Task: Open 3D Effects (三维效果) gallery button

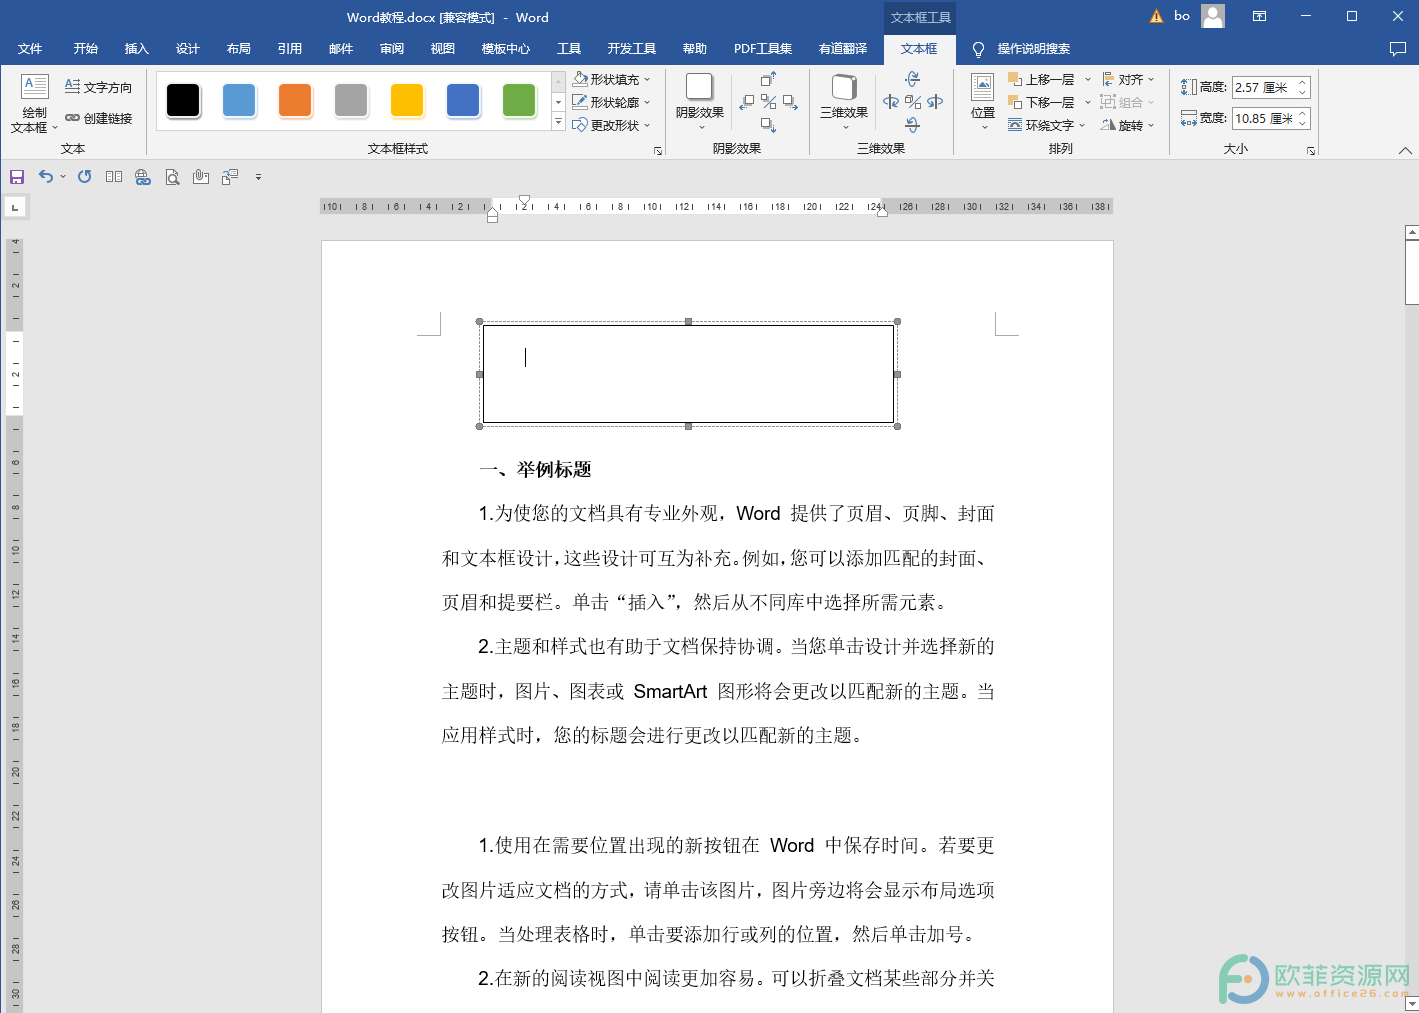Action: point(844,102)
